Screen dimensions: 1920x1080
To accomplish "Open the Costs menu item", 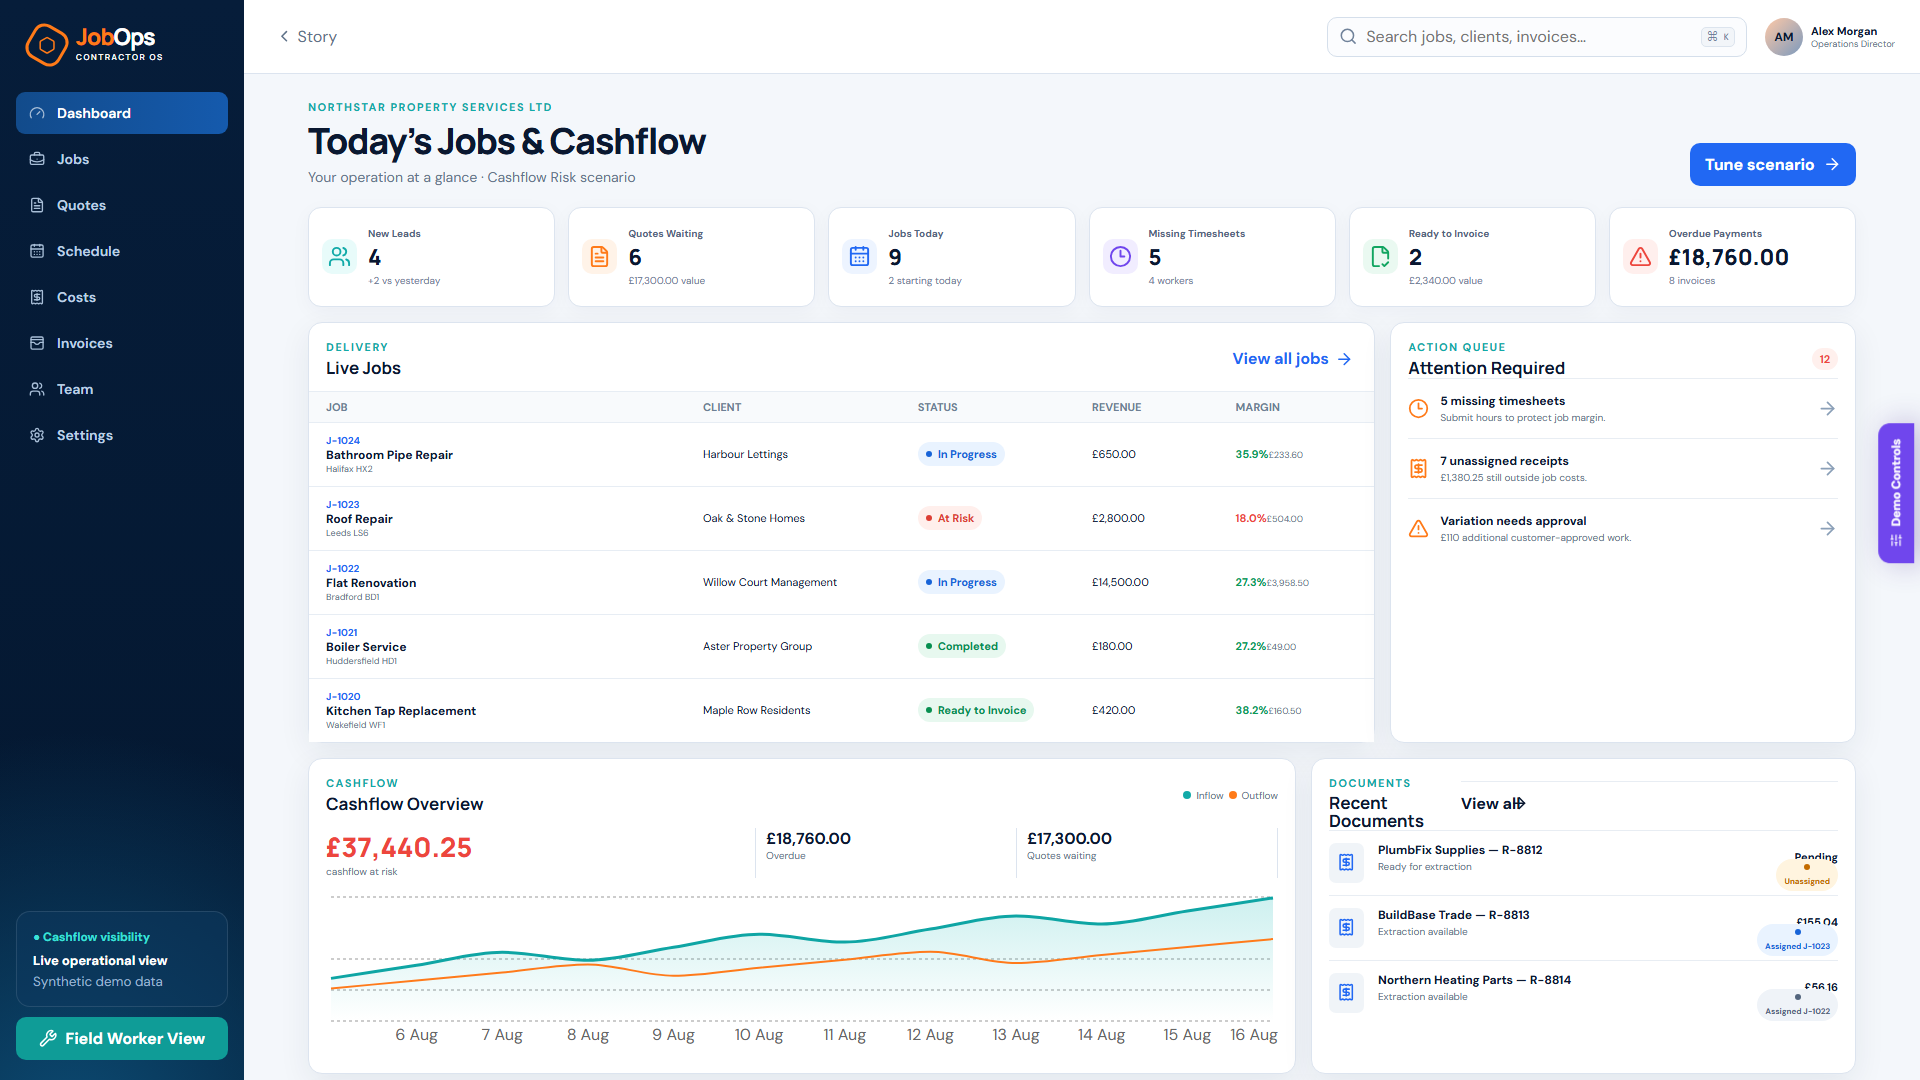I will click(x=122, y=297).
